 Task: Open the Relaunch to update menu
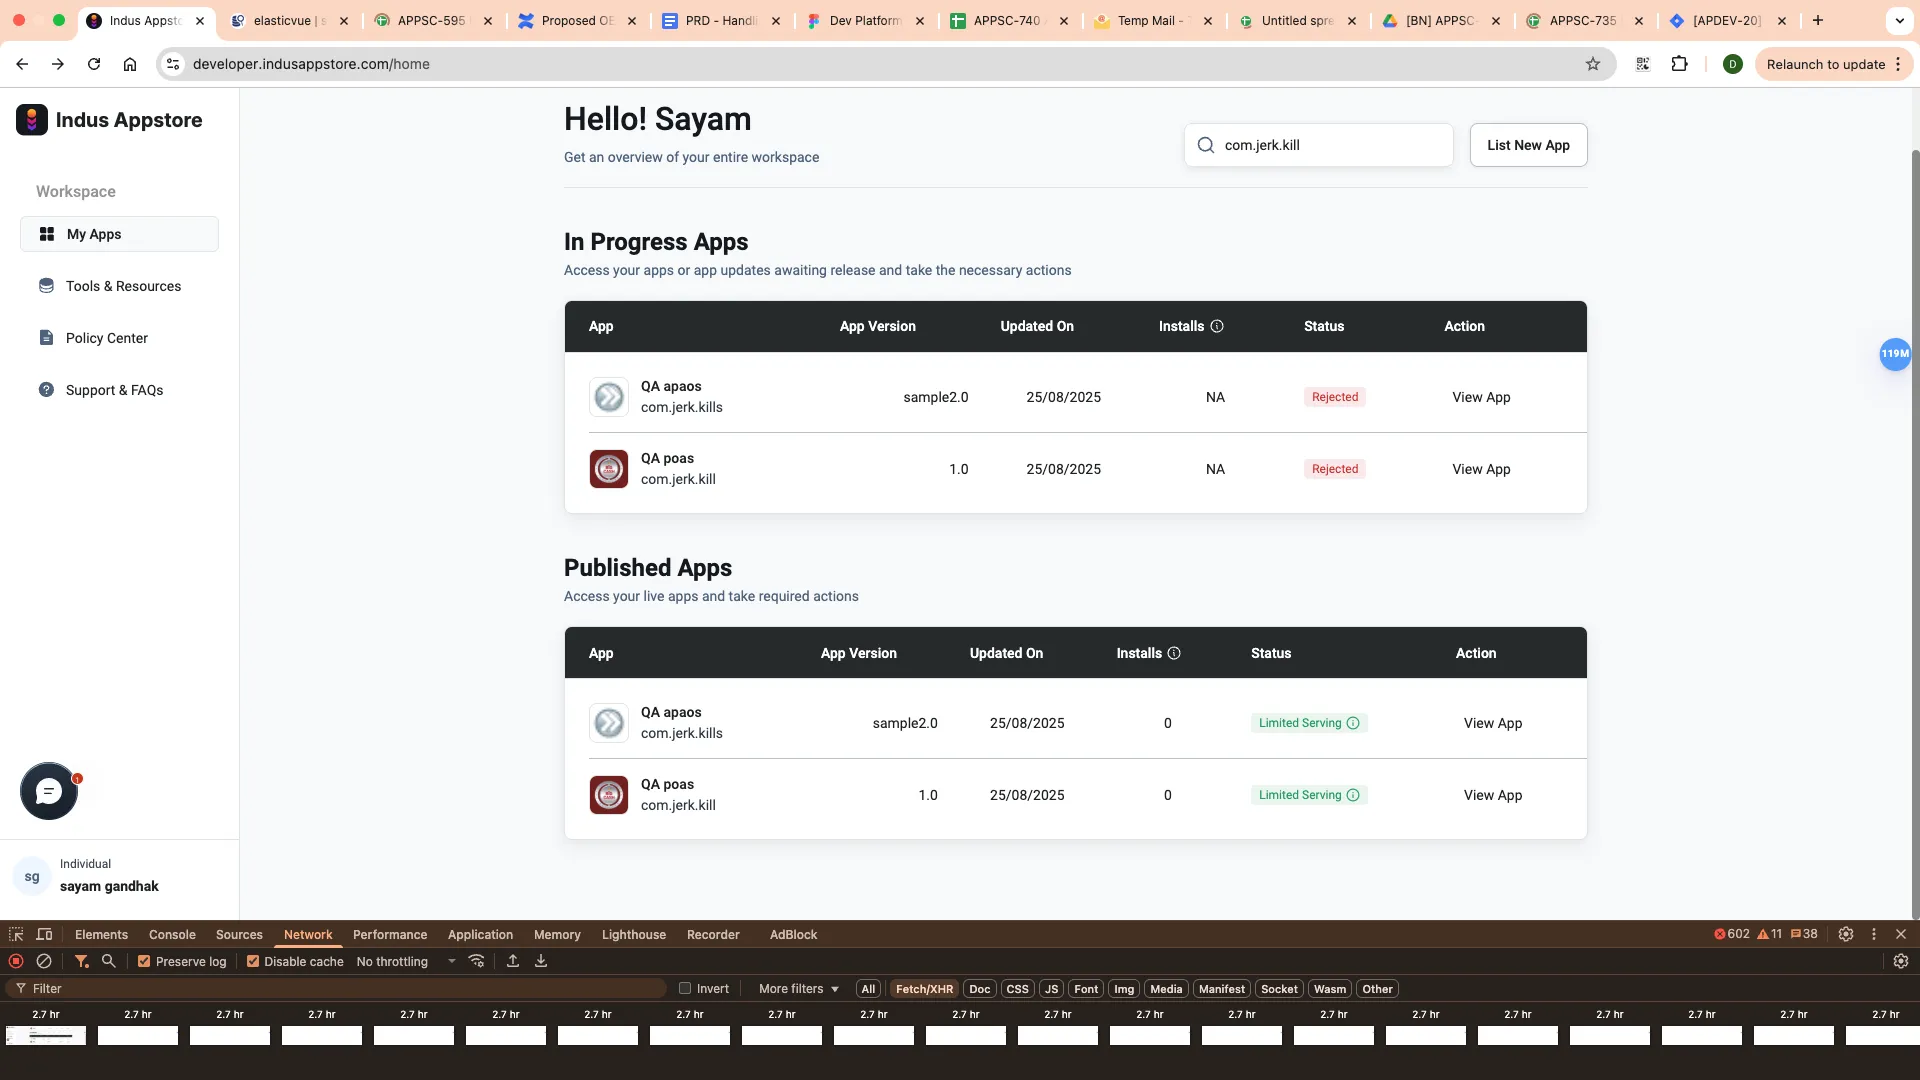(x=1834, y=64)
